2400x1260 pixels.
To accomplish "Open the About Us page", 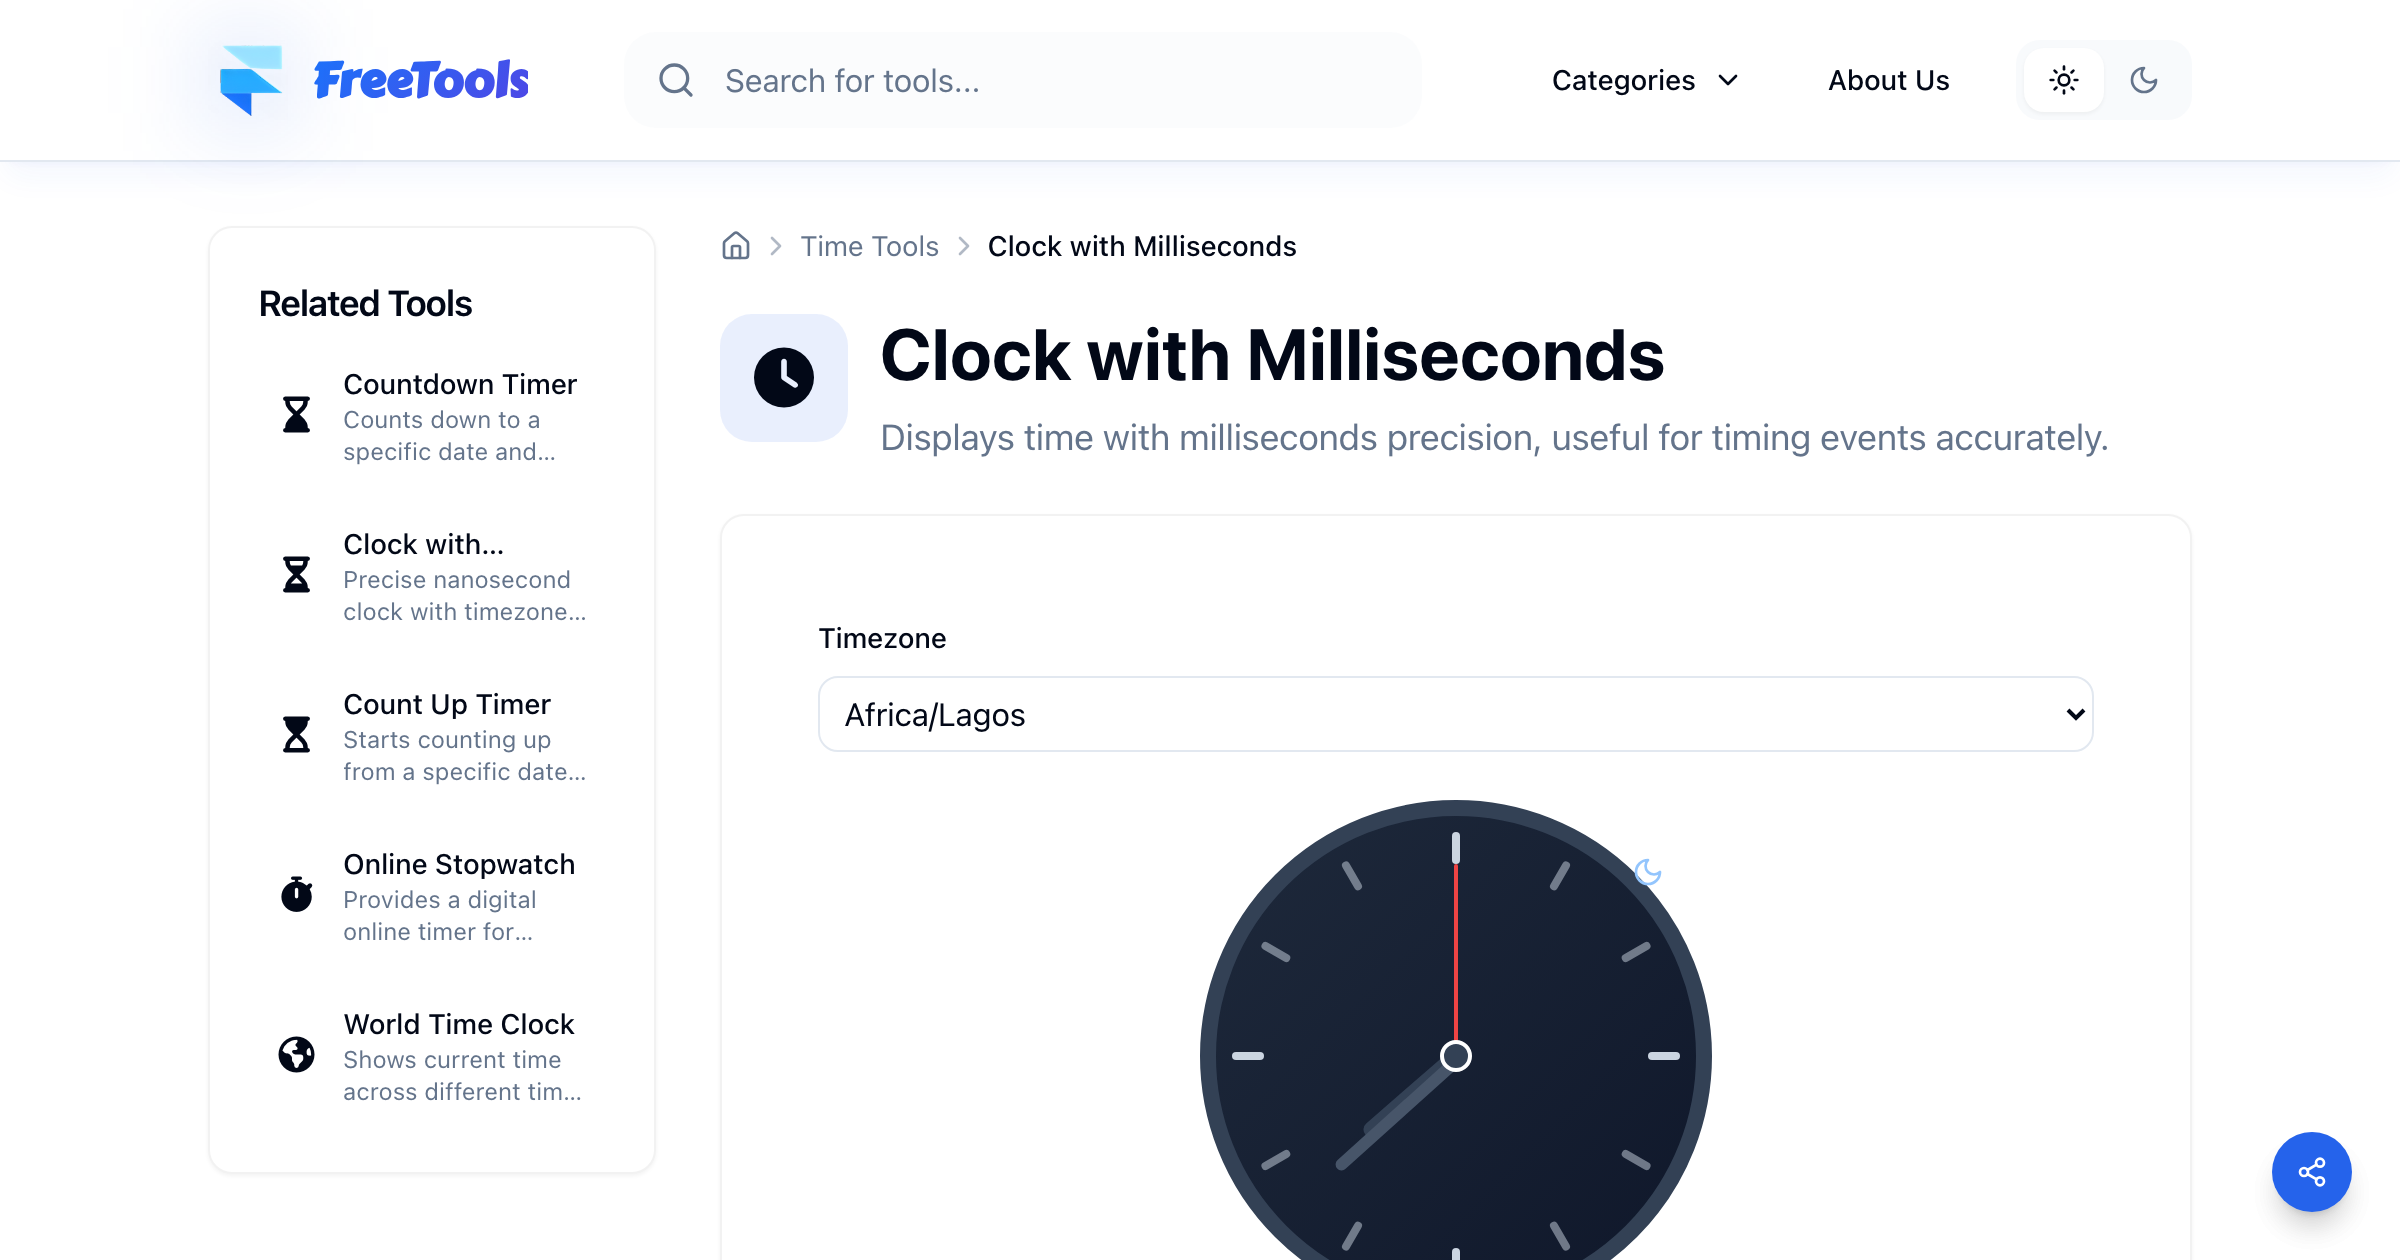I will click(1888, 80).
